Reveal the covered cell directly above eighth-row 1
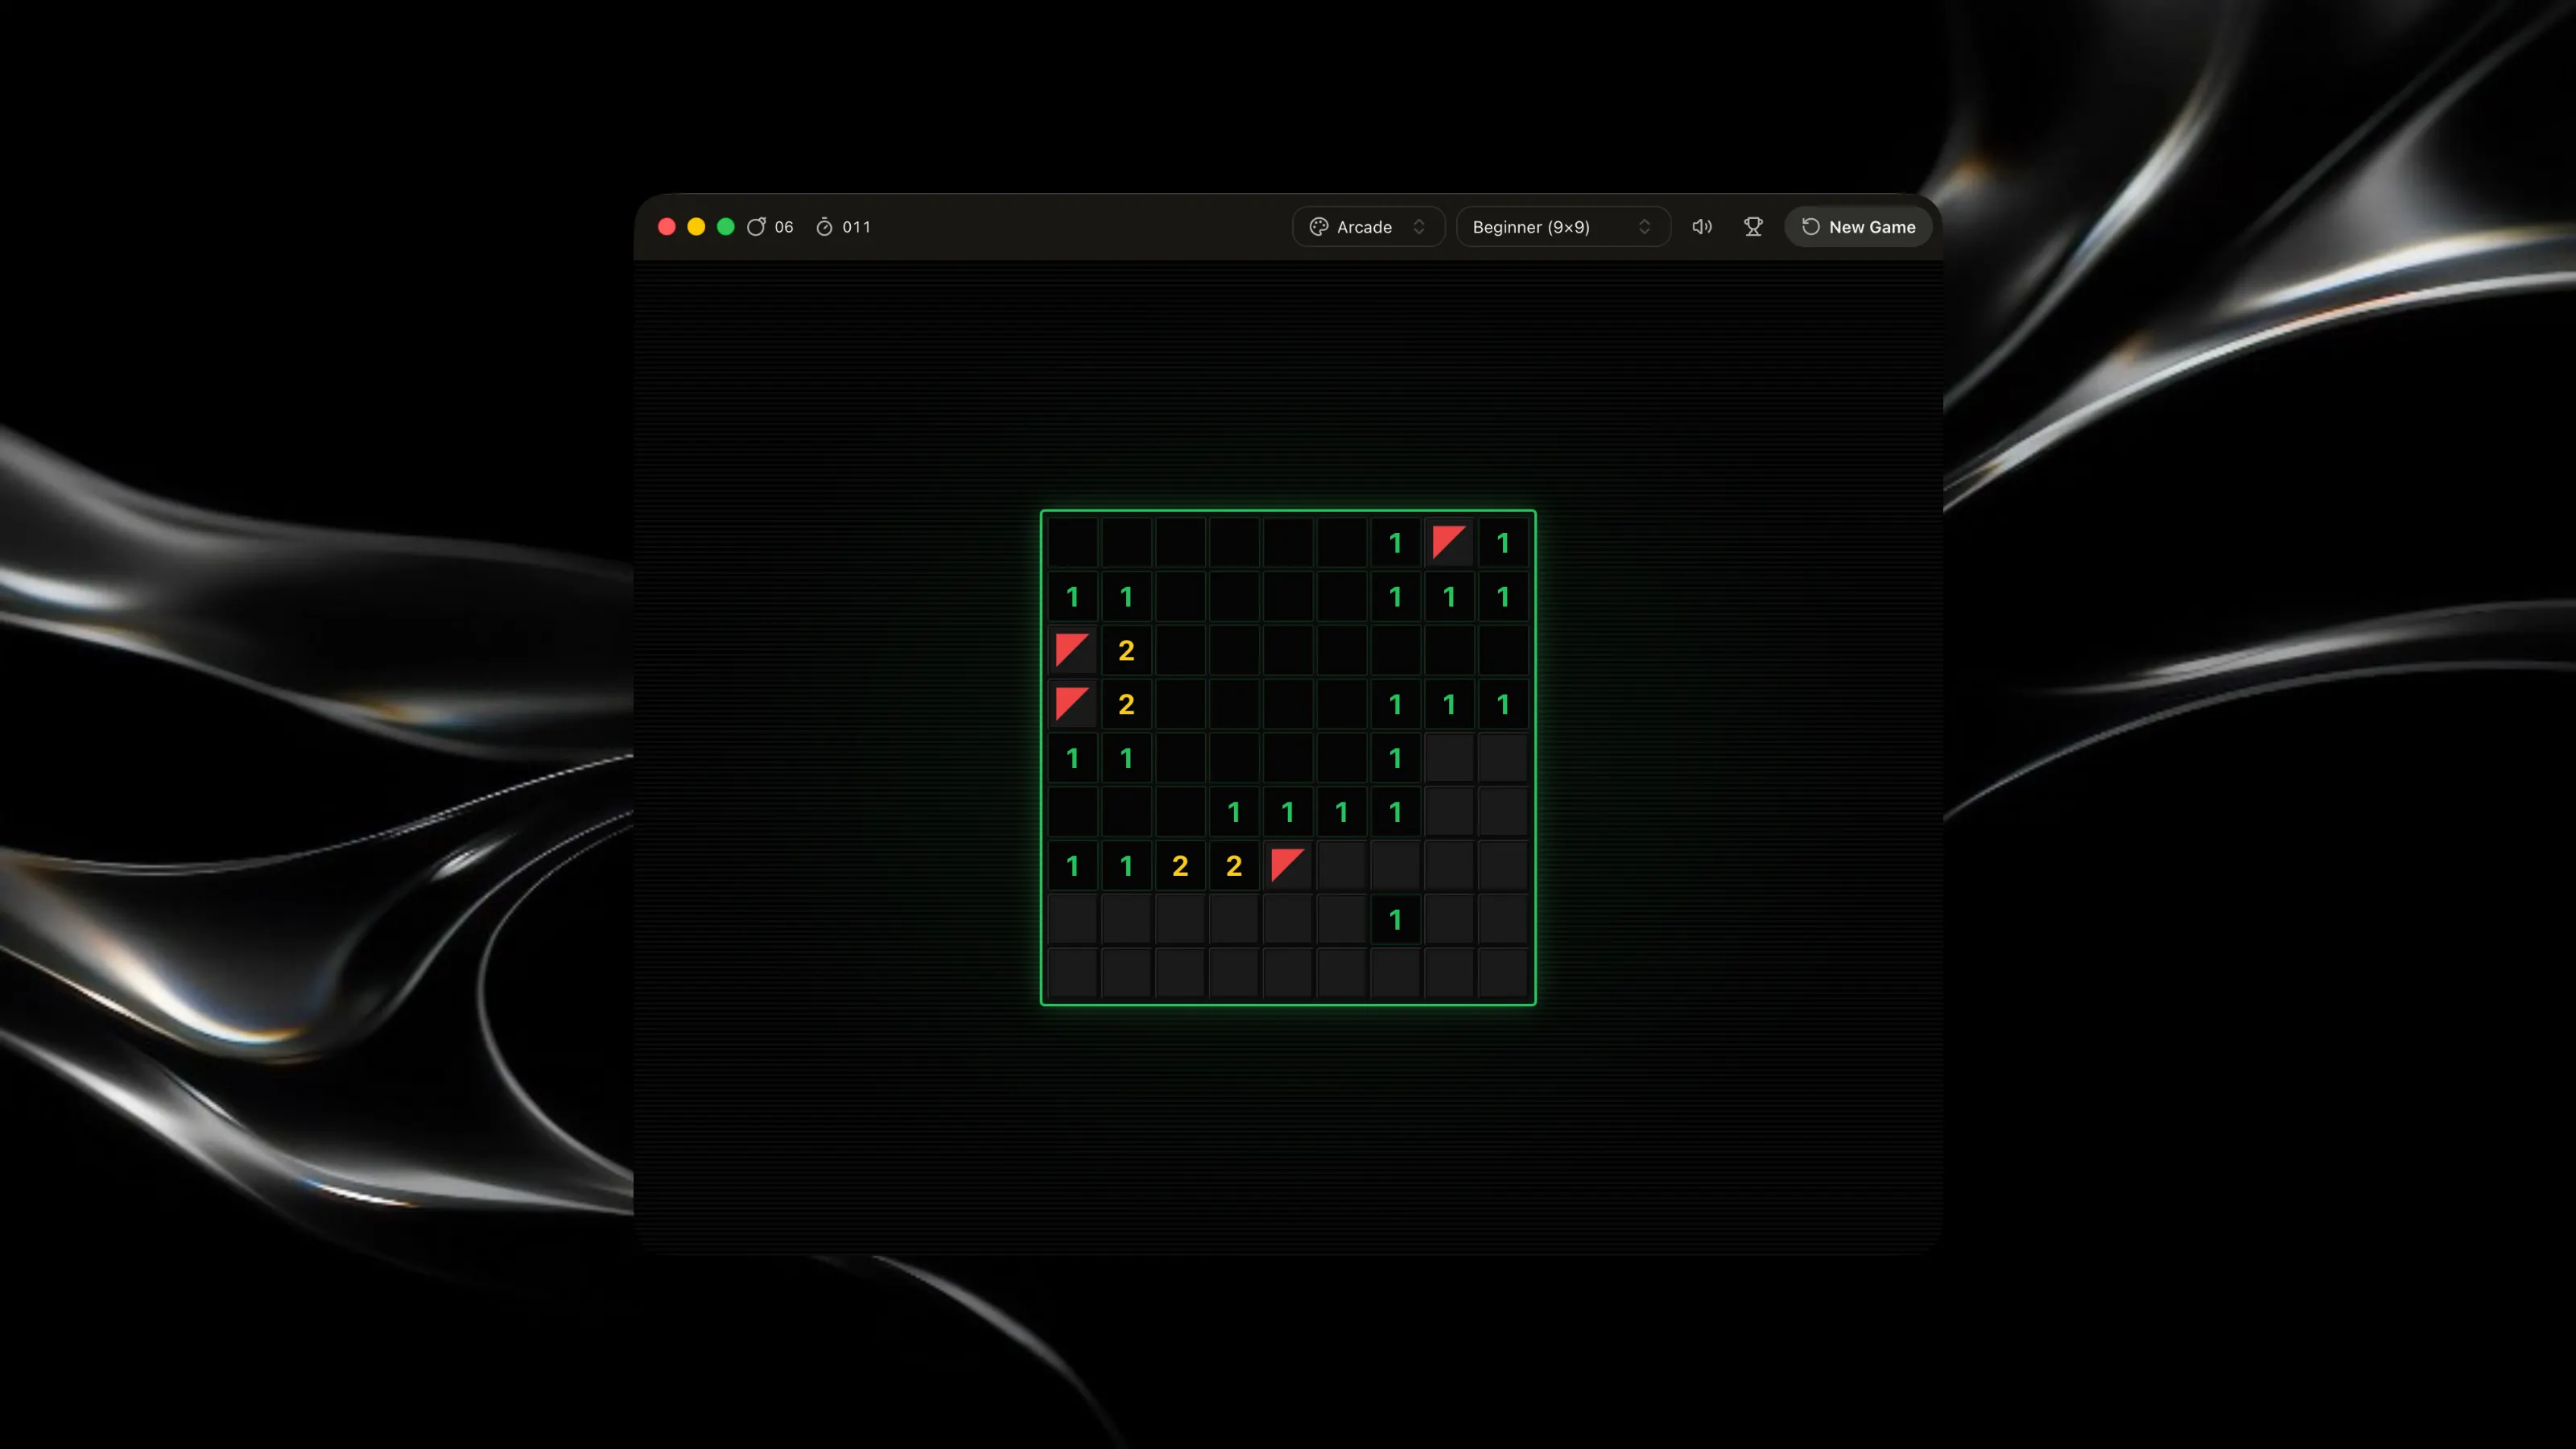Image resolution: width=2576 pixels, height=1449 pixels. point(1396,865)
